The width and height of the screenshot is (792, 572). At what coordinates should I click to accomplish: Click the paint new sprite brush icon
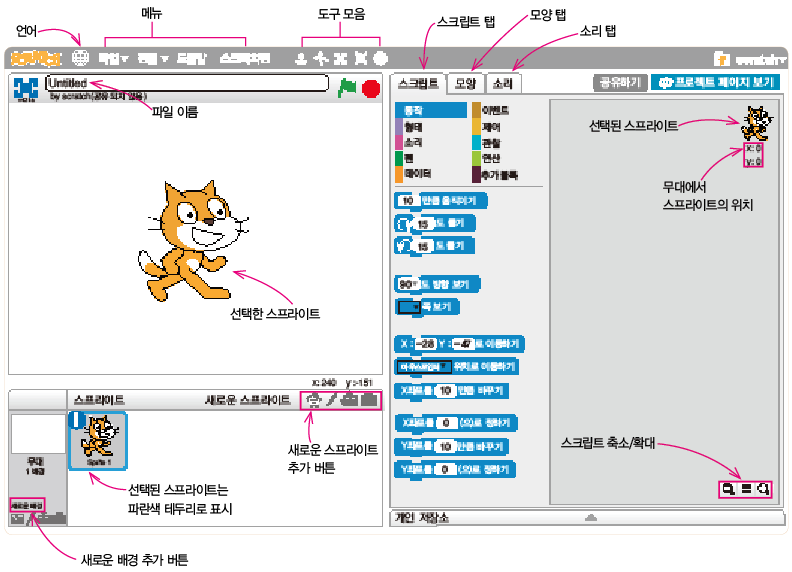pos(331,400)
